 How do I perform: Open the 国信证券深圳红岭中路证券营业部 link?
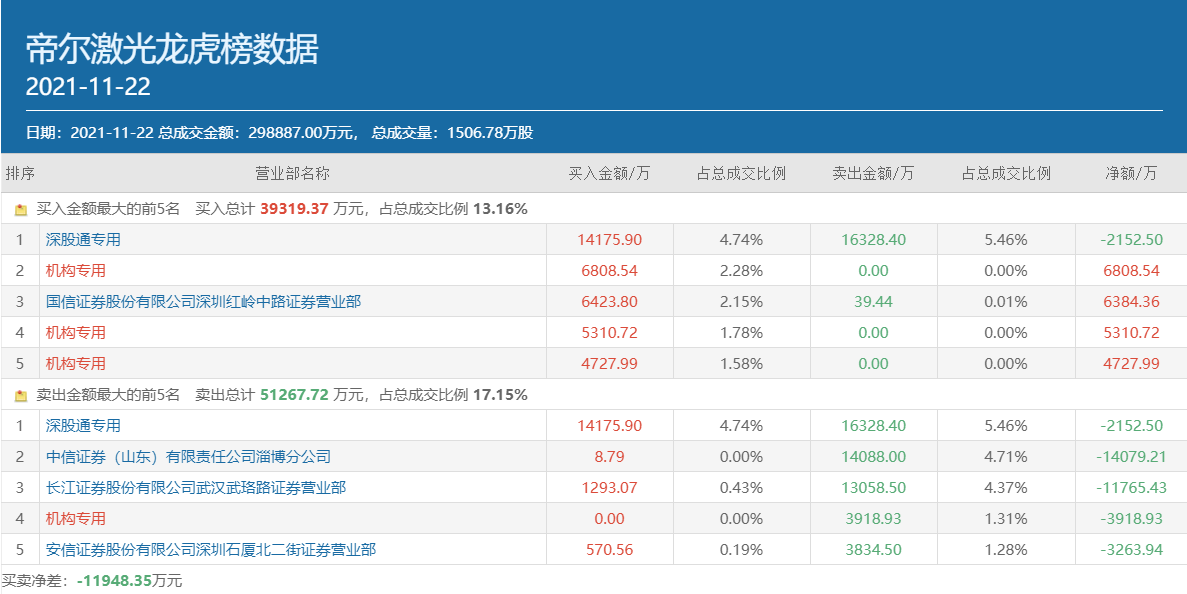[203, 302]
